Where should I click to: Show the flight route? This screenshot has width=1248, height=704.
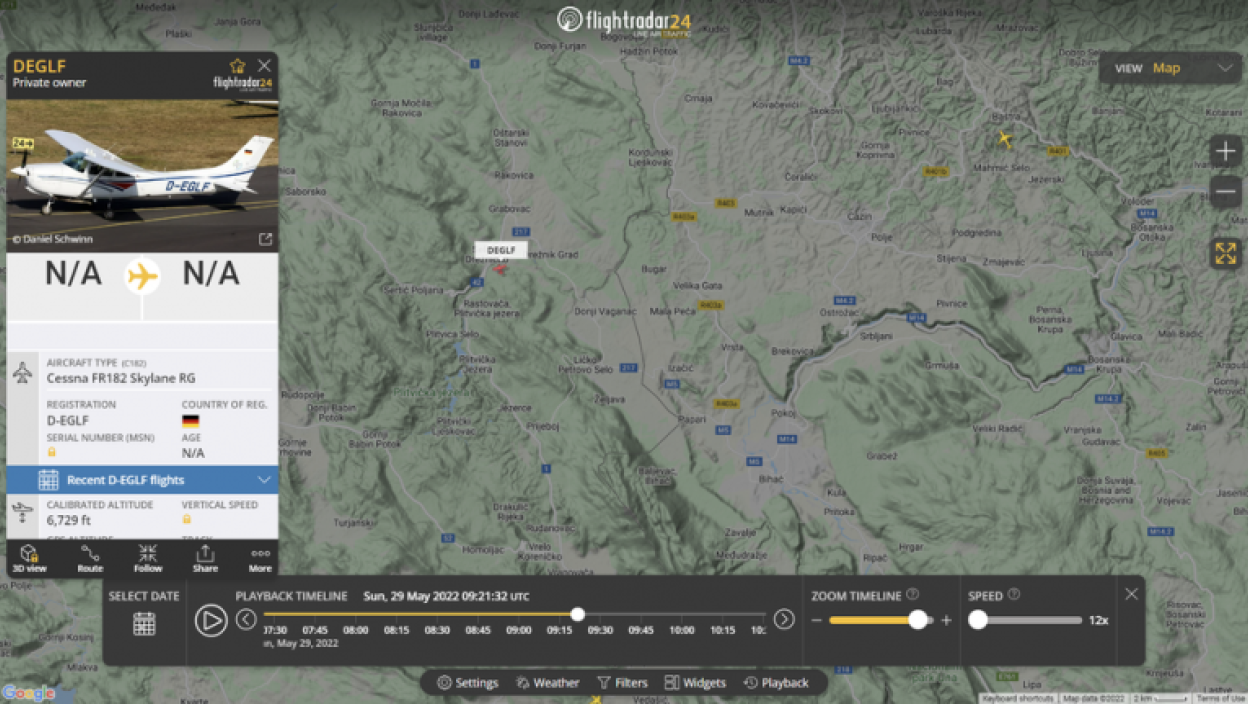pyautogui.click(x=90, y=558)
